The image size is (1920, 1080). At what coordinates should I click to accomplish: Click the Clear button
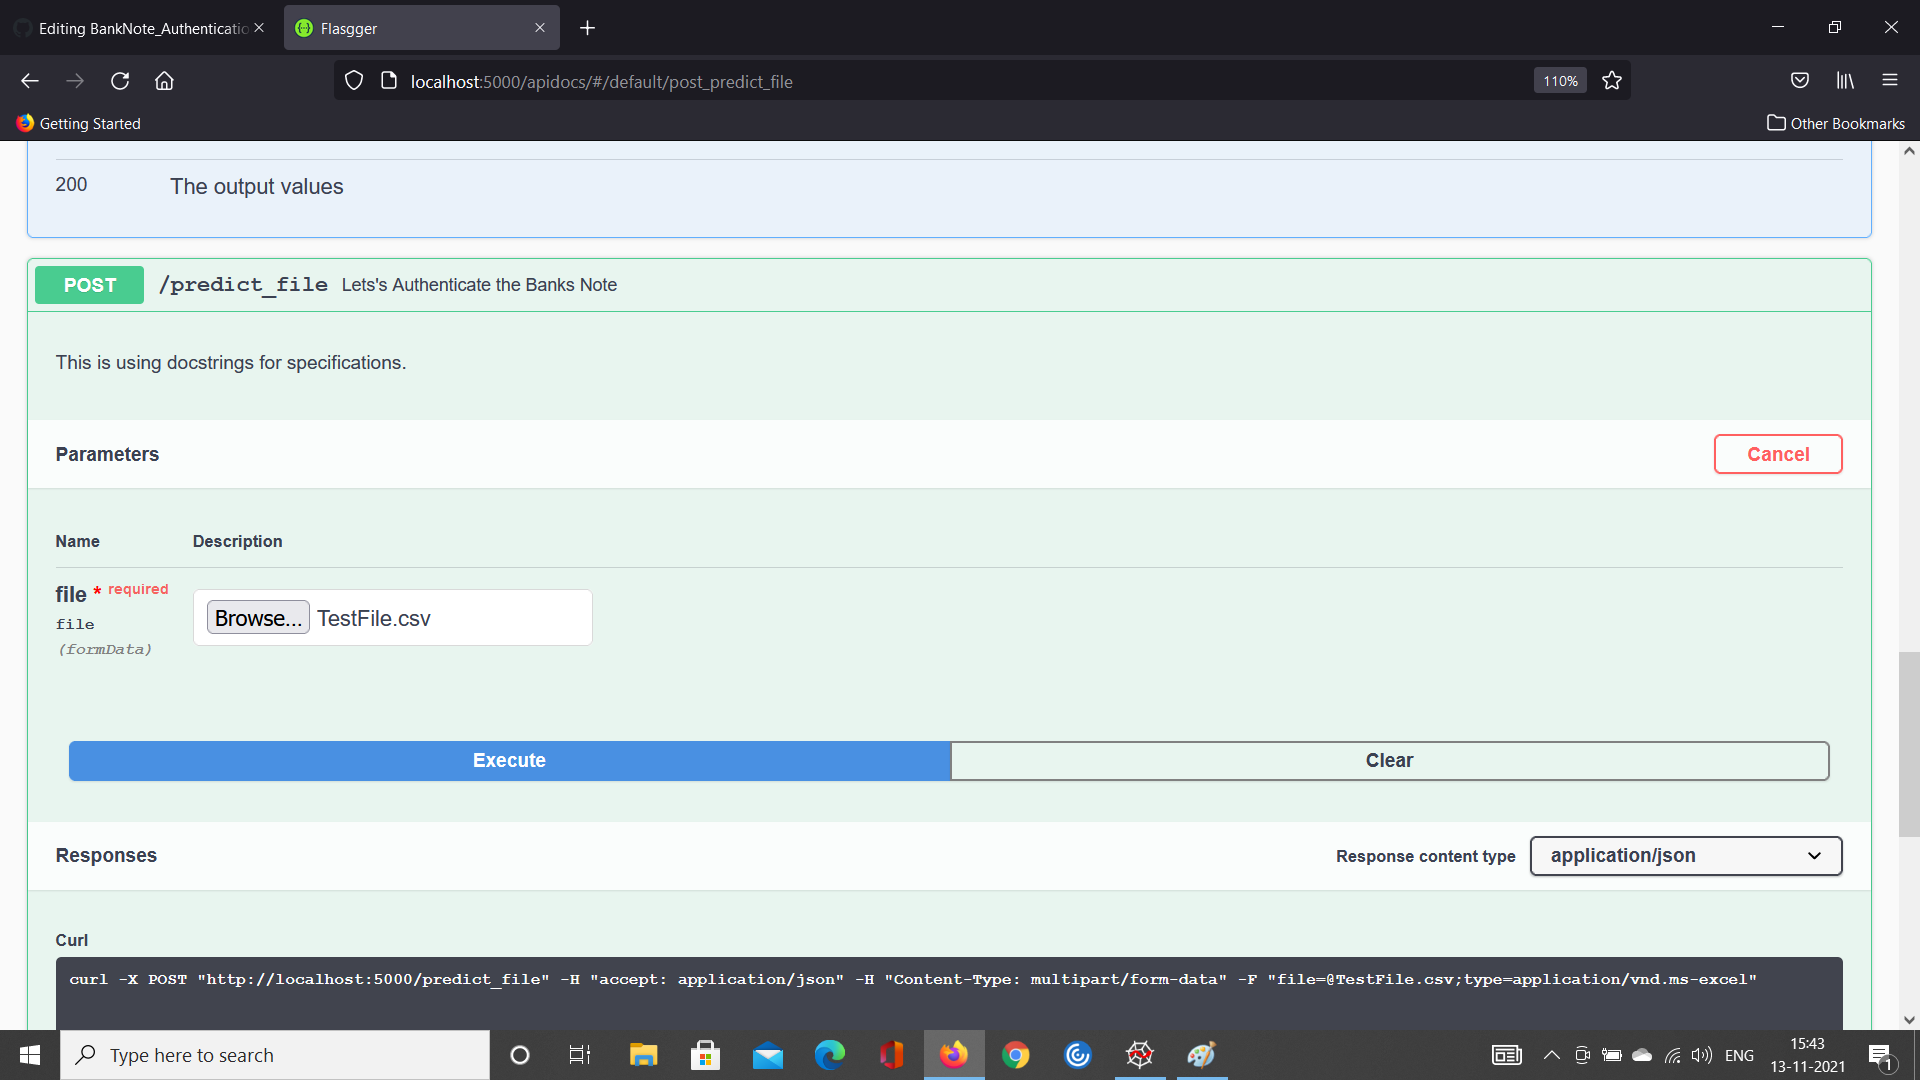coord(1389,761)
